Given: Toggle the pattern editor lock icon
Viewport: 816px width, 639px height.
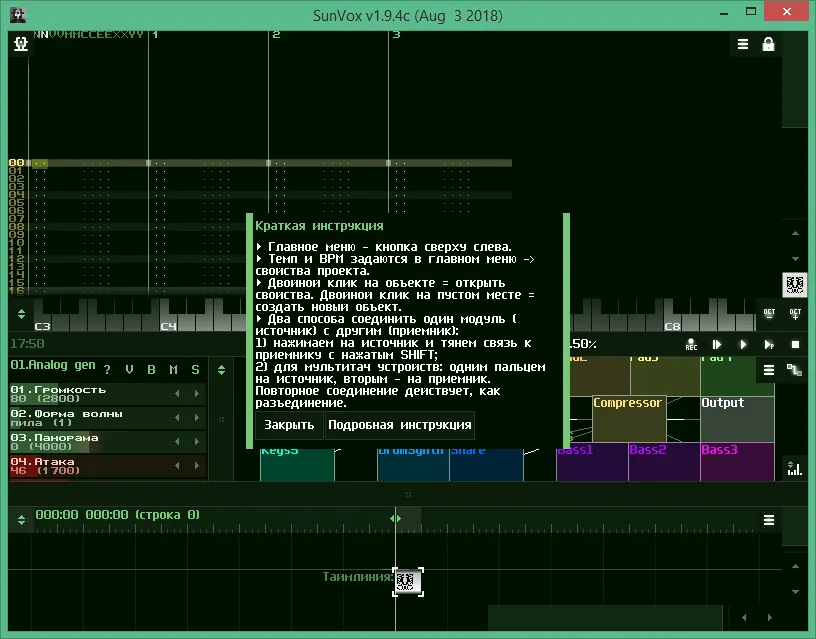Looking at the screenshot, I should click(768, 45).
